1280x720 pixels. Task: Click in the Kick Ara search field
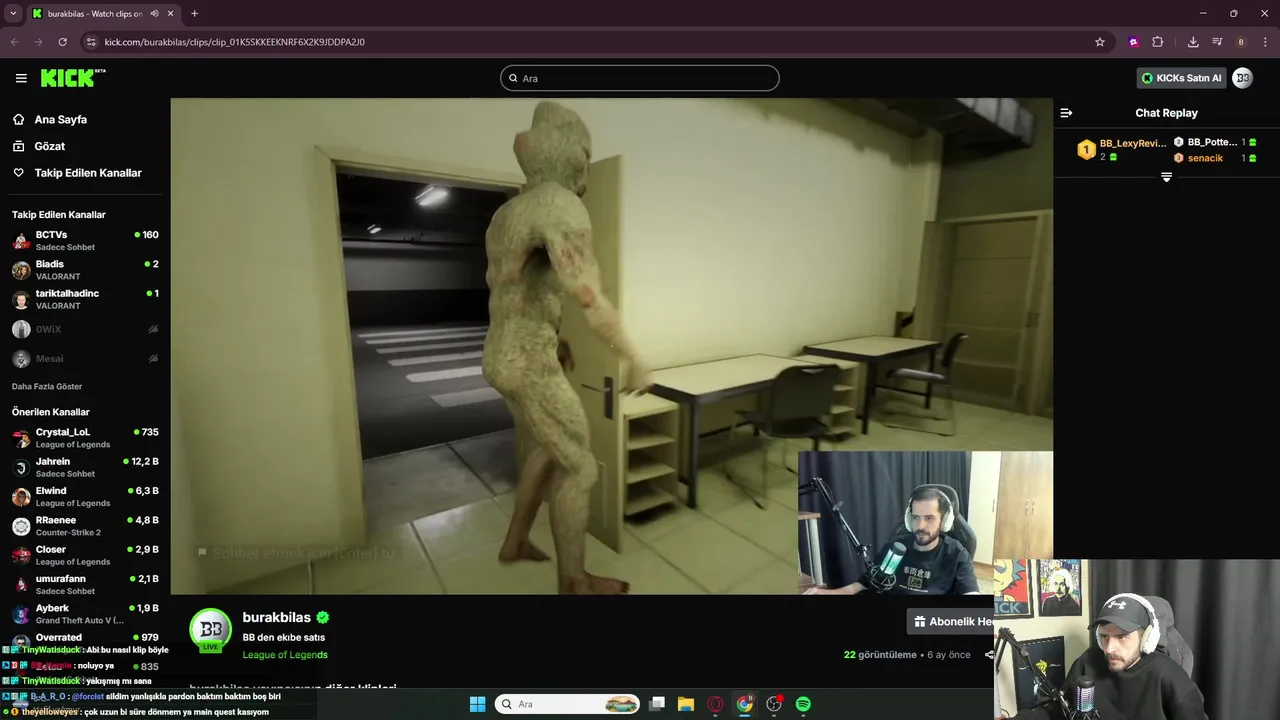tap(640, 78)
